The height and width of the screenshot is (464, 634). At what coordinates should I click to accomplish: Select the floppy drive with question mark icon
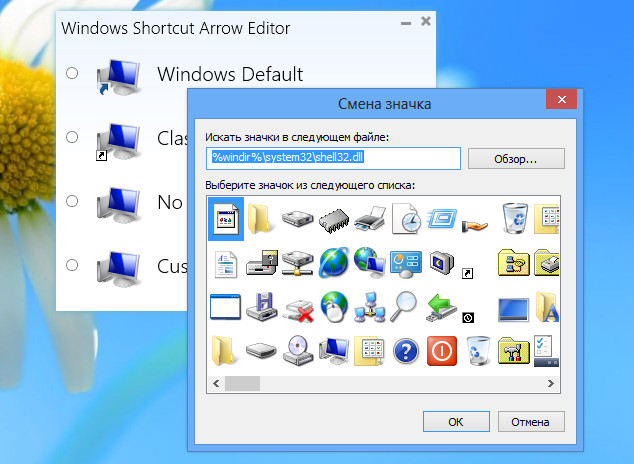point(262,263)
